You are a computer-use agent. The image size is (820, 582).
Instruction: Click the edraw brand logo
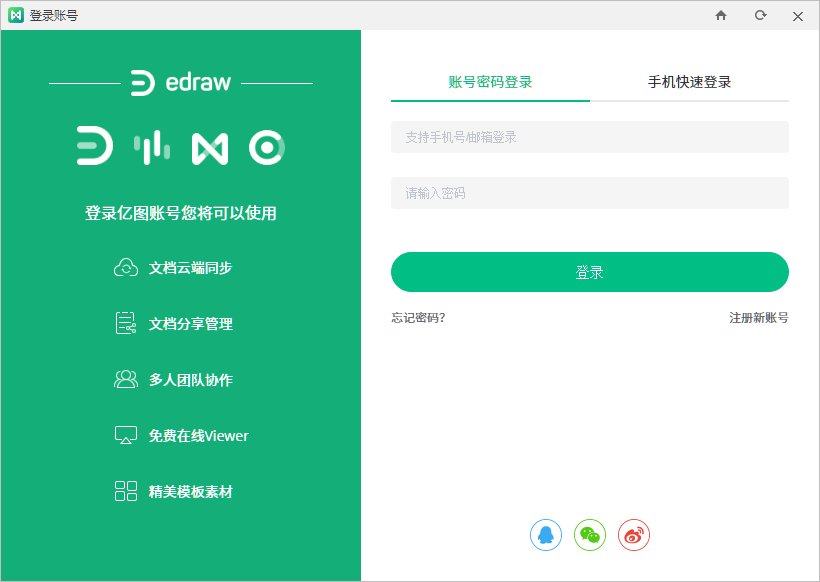[x=180, y=83]
